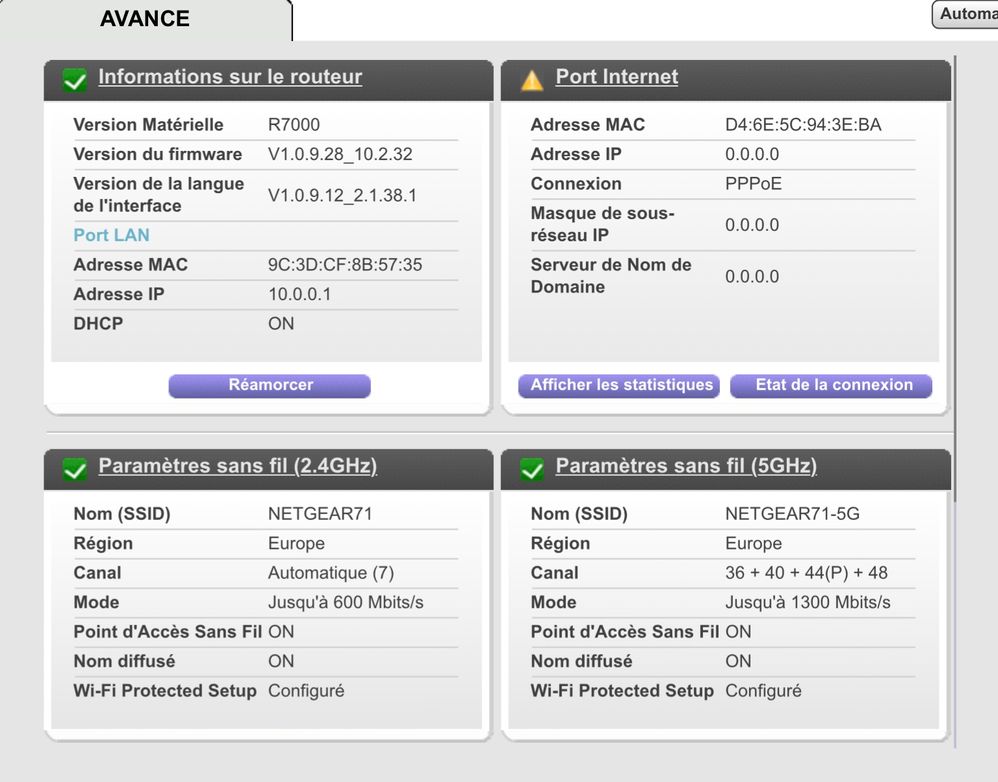Open Port Internet header link

click(616, 76)
